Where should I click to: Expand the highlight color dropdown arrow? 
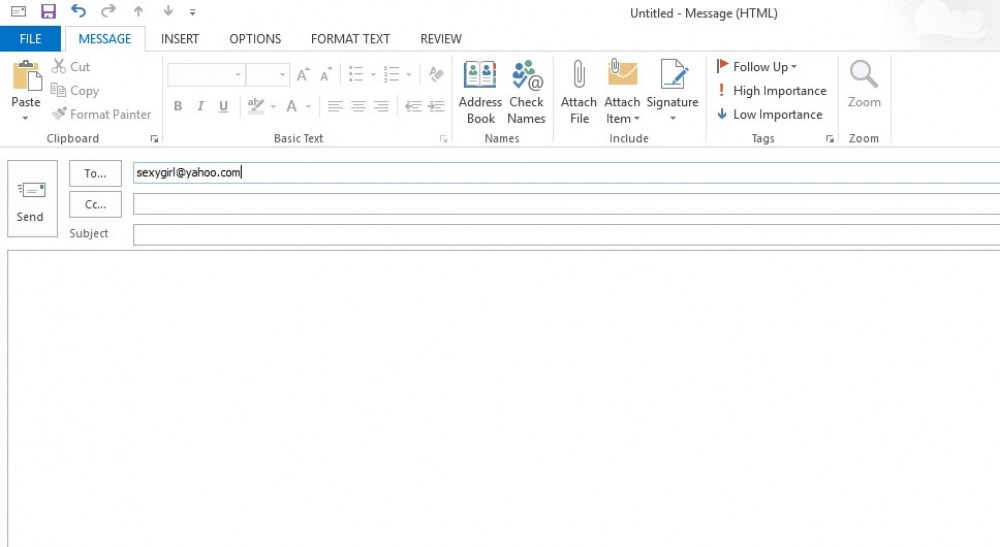[x=274, y=106]
